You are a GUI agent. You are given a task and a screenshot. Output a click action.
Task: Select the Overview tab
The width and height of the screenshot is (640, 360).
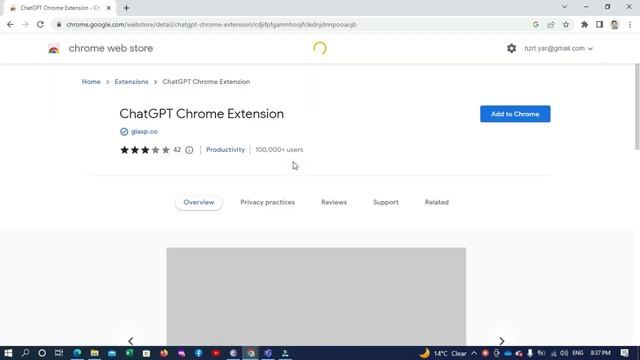point(199,202)
